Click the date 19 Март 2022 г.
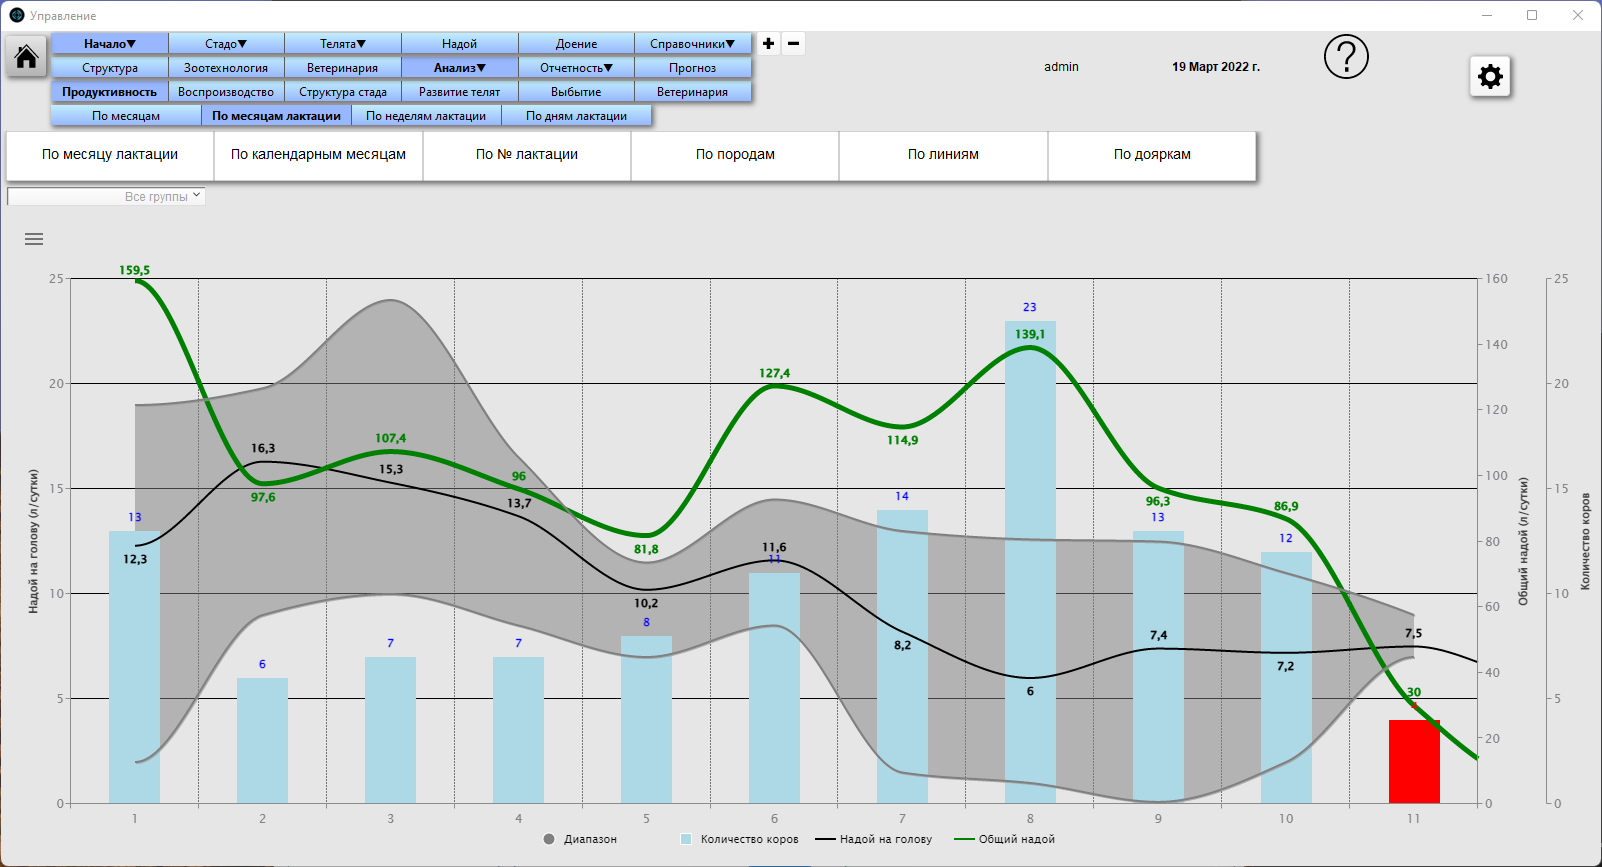This screenshot has height=867, width=1602. (1216, 67)
